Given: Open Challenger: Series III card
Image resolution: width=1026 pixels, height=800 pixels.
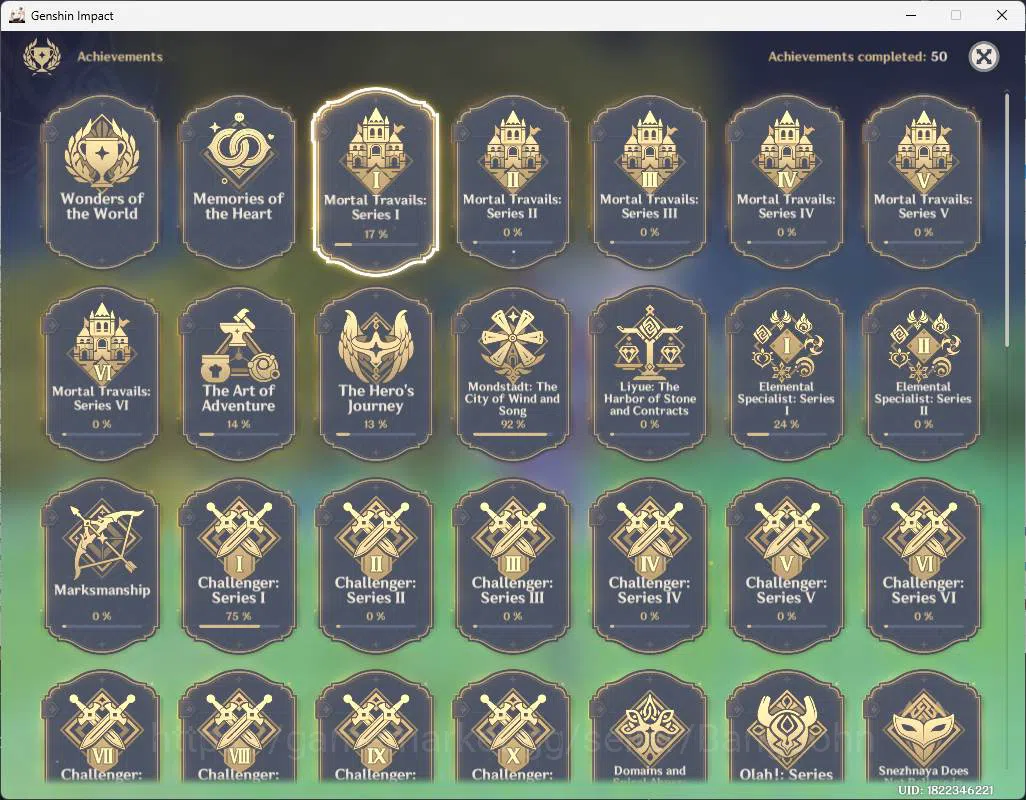Looking at the screenshot, I should [512, 566].
